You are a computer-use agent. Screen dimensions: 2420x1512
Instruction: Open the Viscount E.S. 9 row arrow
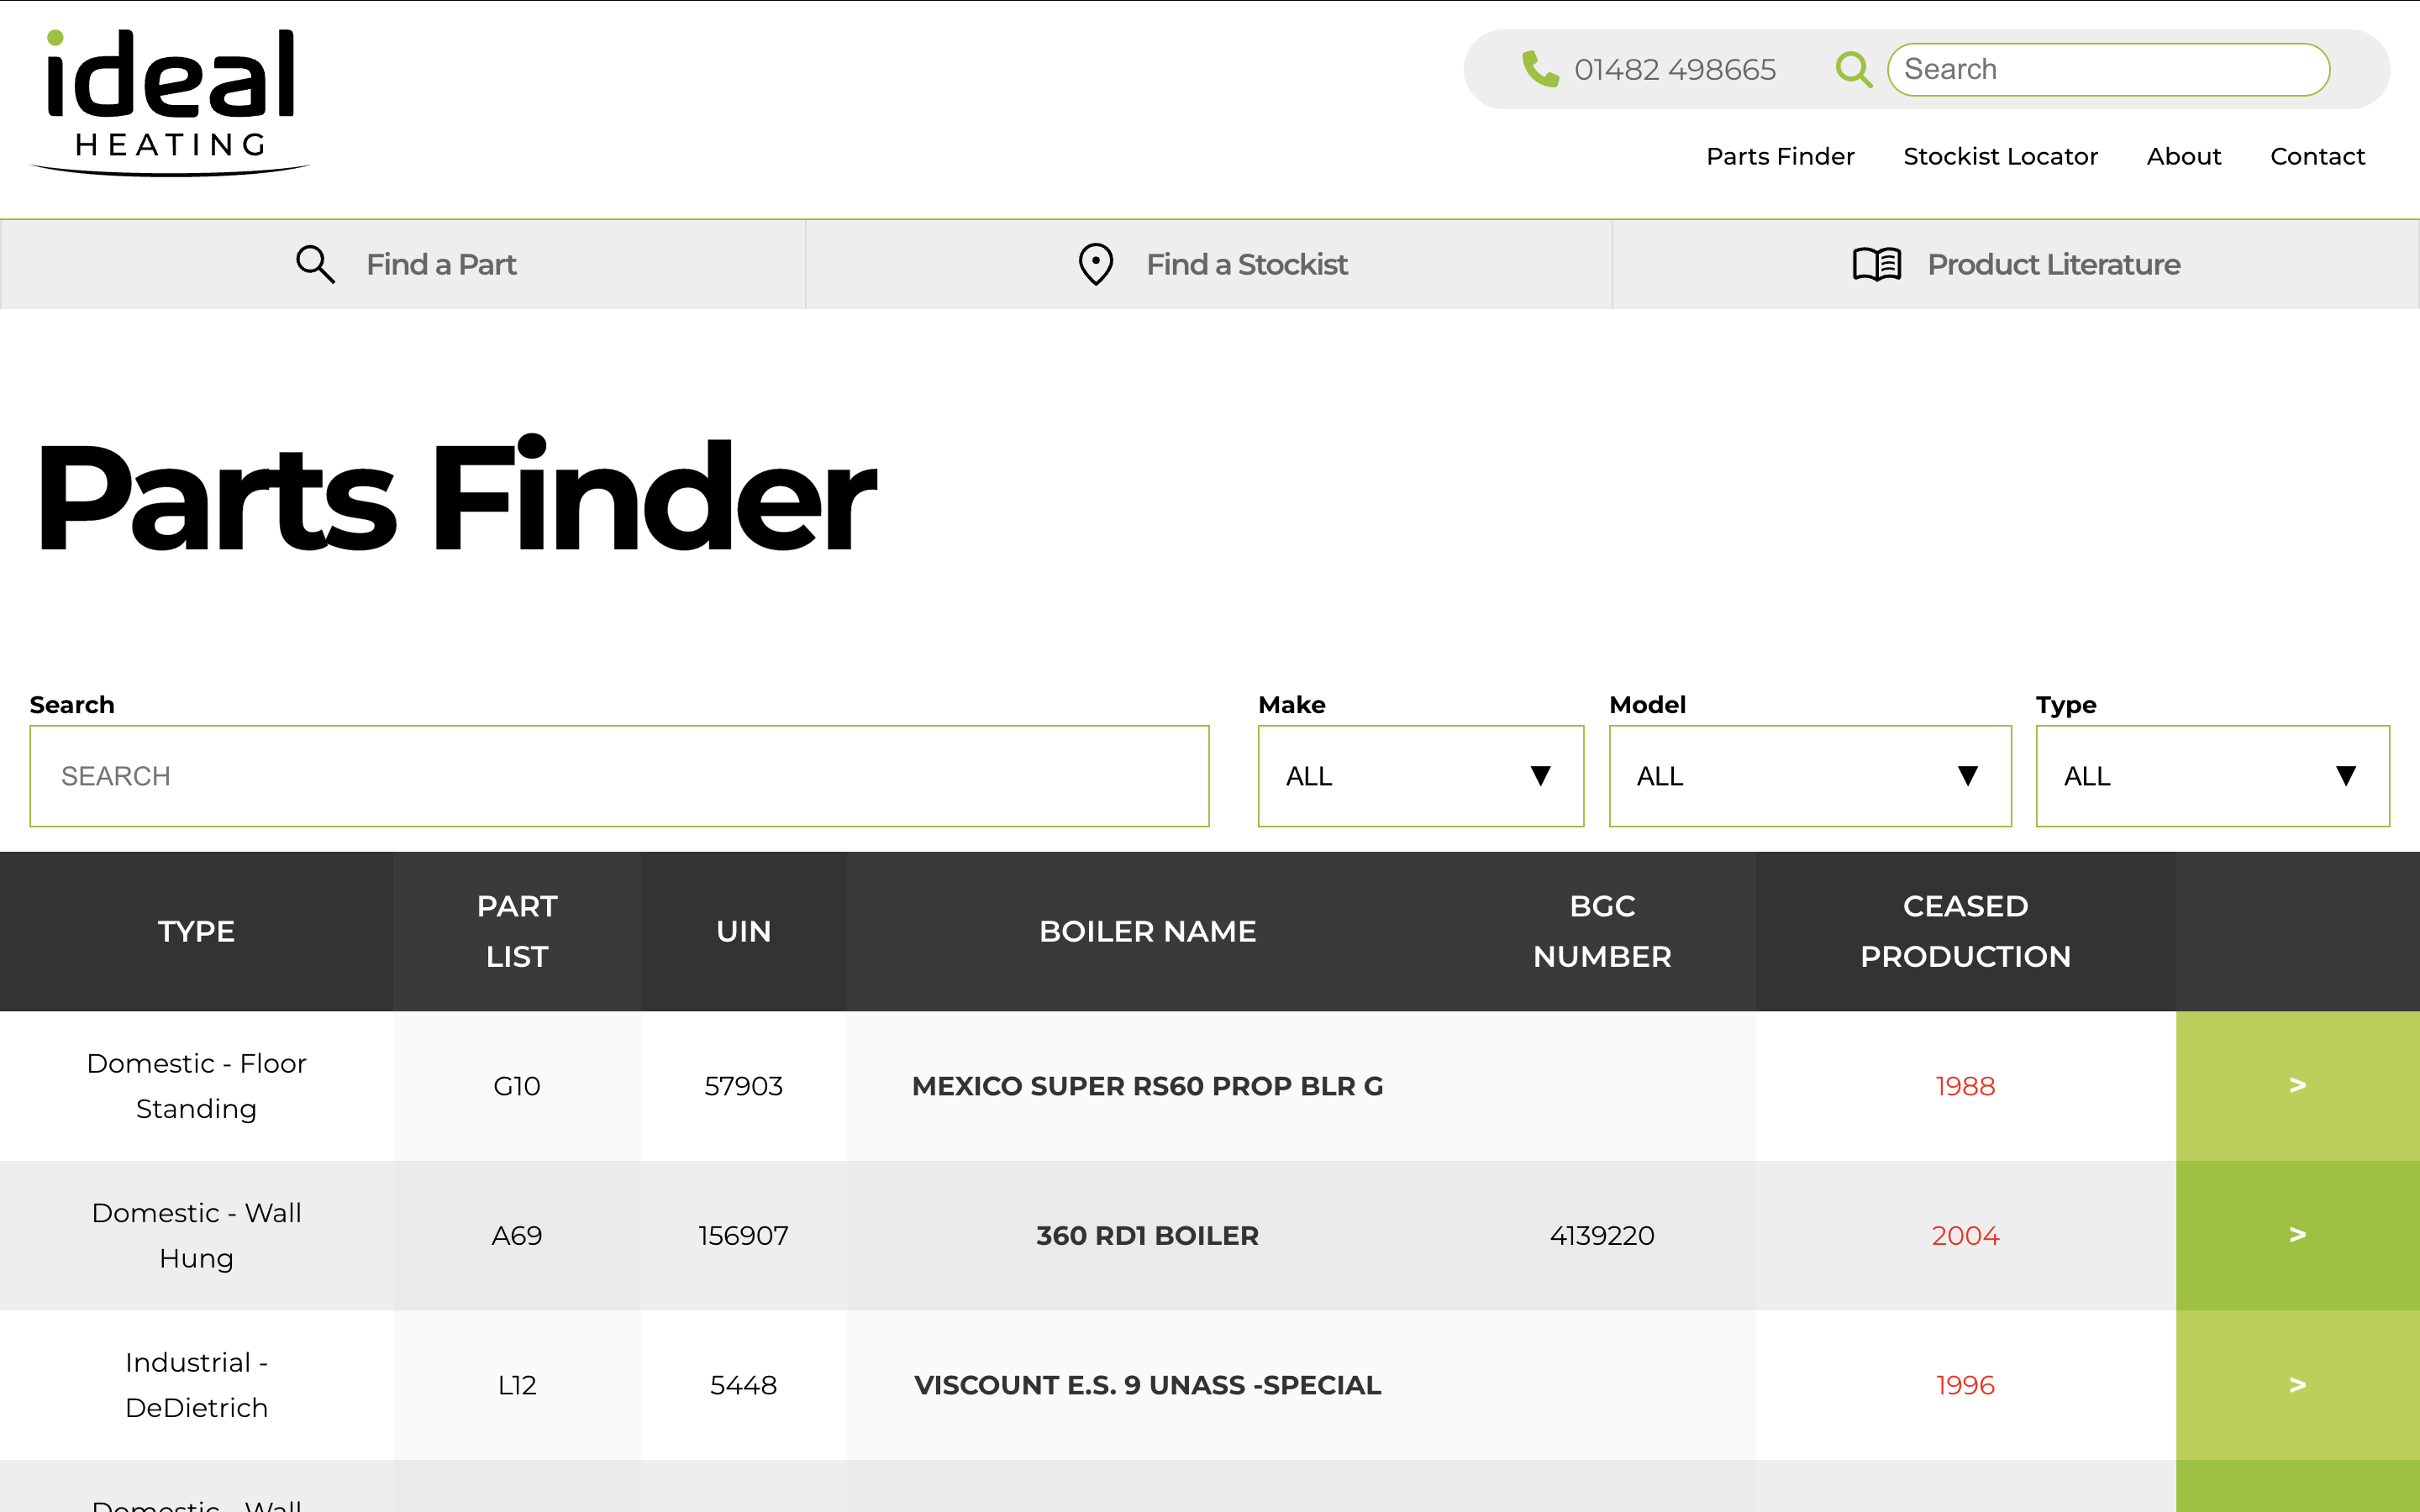click(x=2297, y=1385)
